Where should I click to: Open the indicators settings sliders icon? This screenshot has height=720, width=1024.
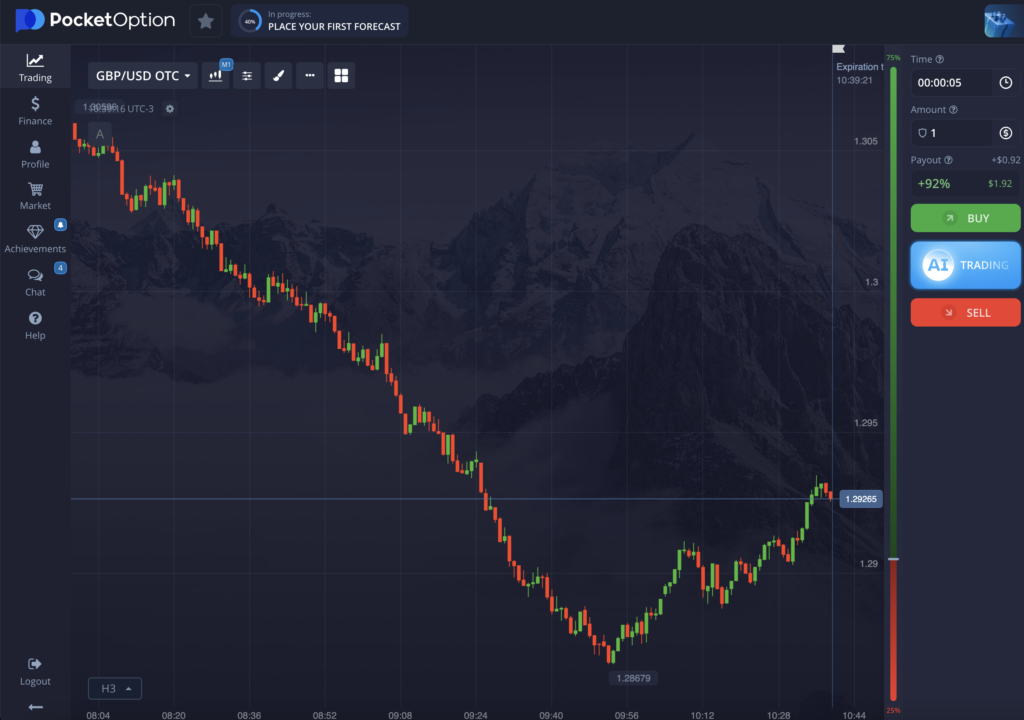coord(248,76)
